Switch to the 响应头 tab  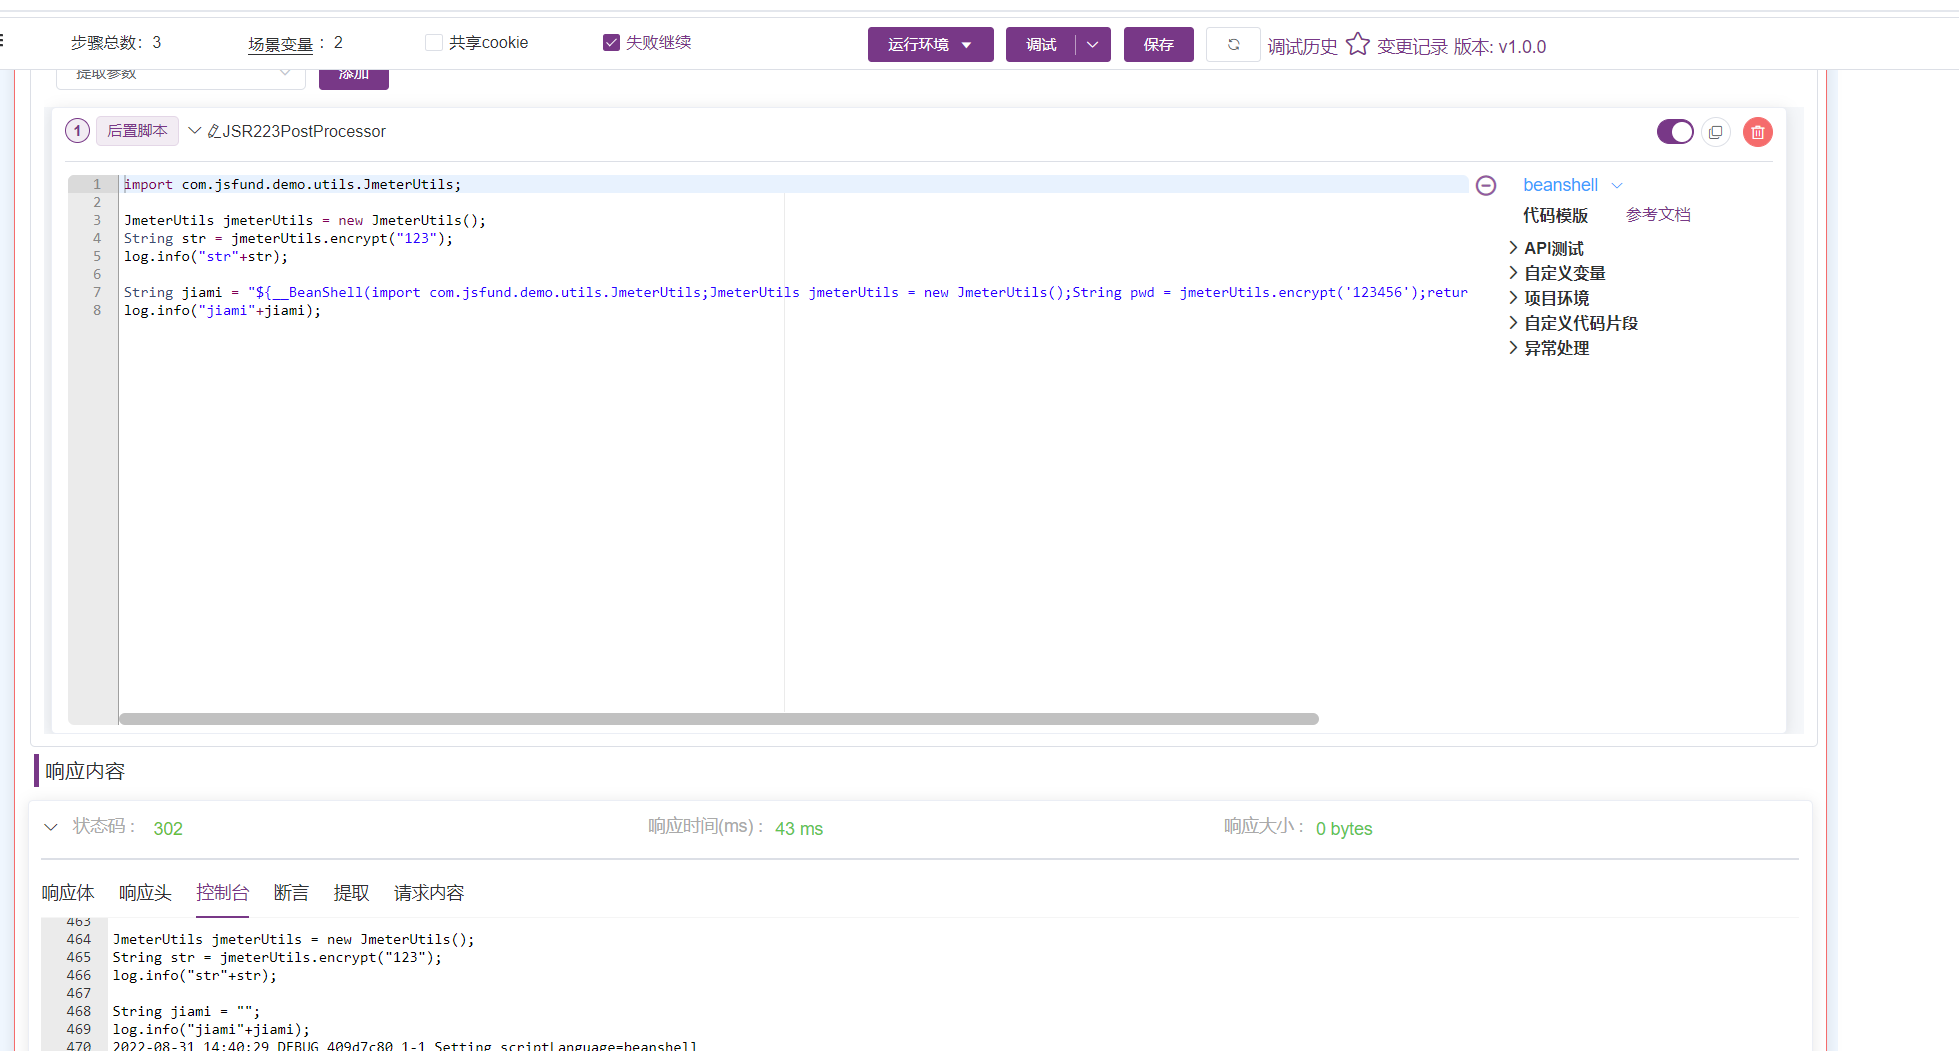pos(144,892)
